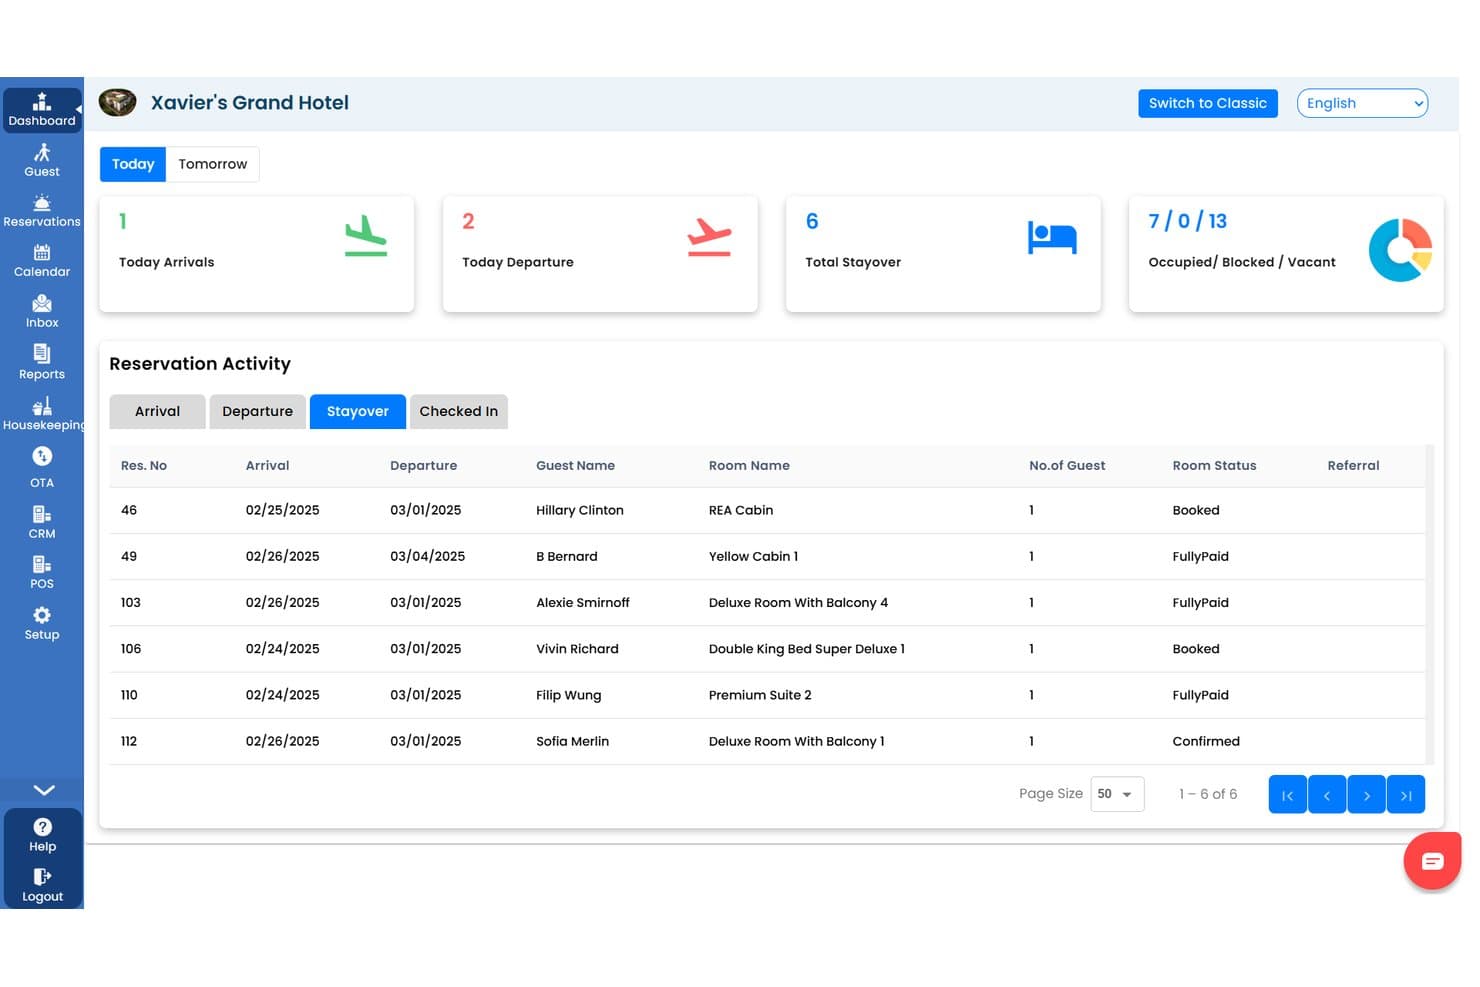Screen dimensions: 1480x987
Task: Click the Today Departure card
Action: (600, 254)
